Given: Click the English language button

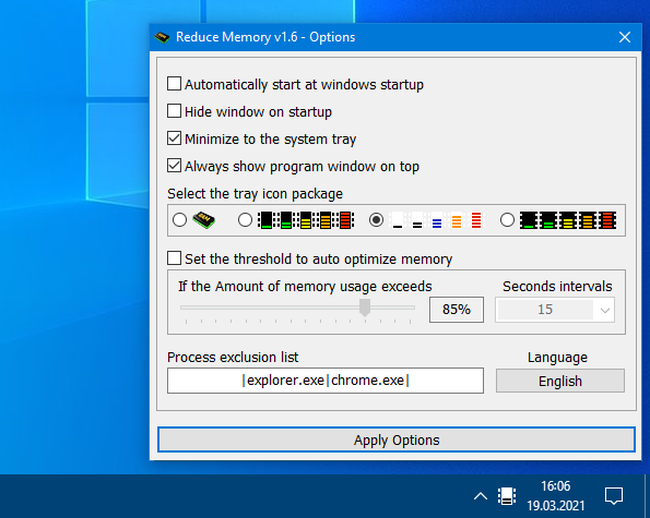Looking at the screenshot, I should tap(560, 381).
